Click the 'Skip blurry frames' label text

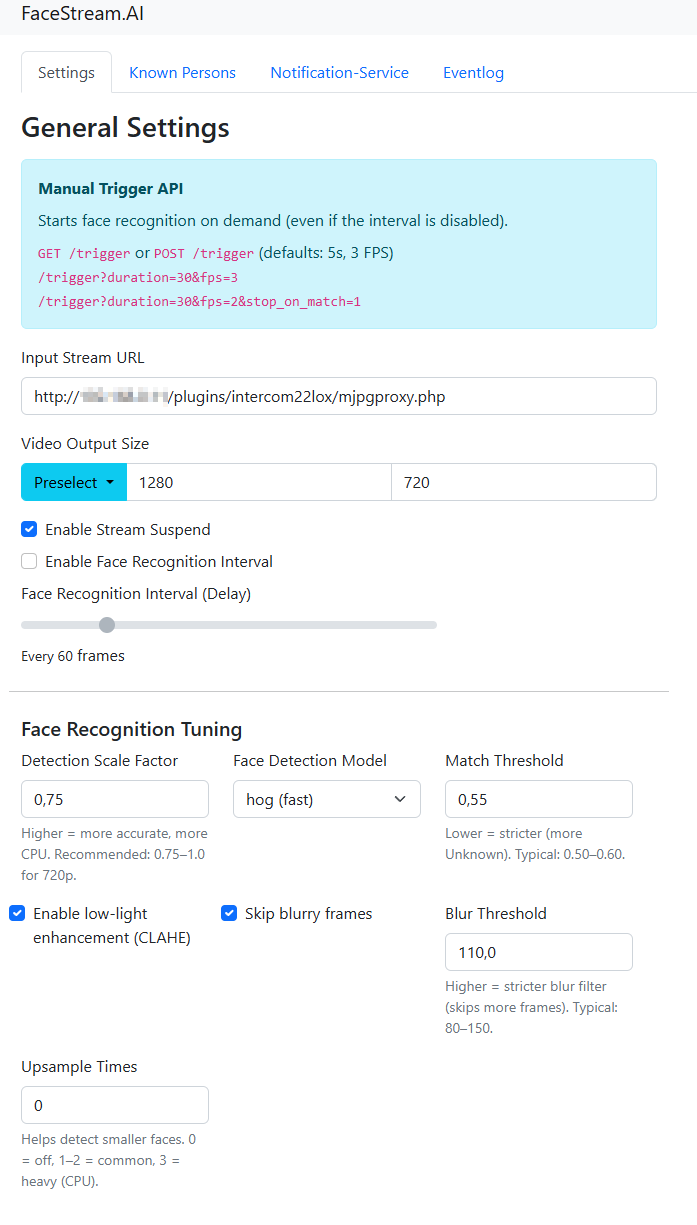[x=308, y=913]
